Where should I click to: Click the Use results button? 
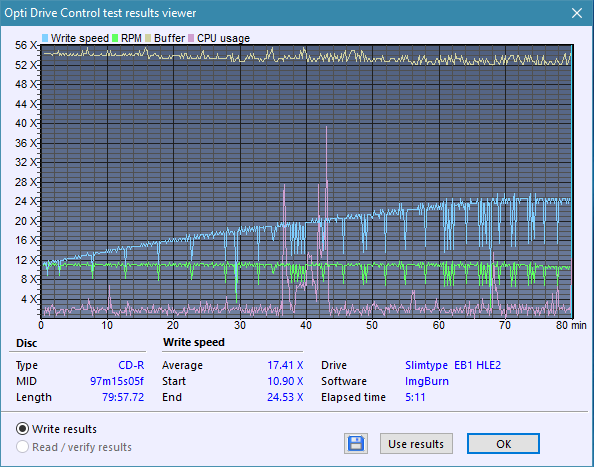coord(416,444)
